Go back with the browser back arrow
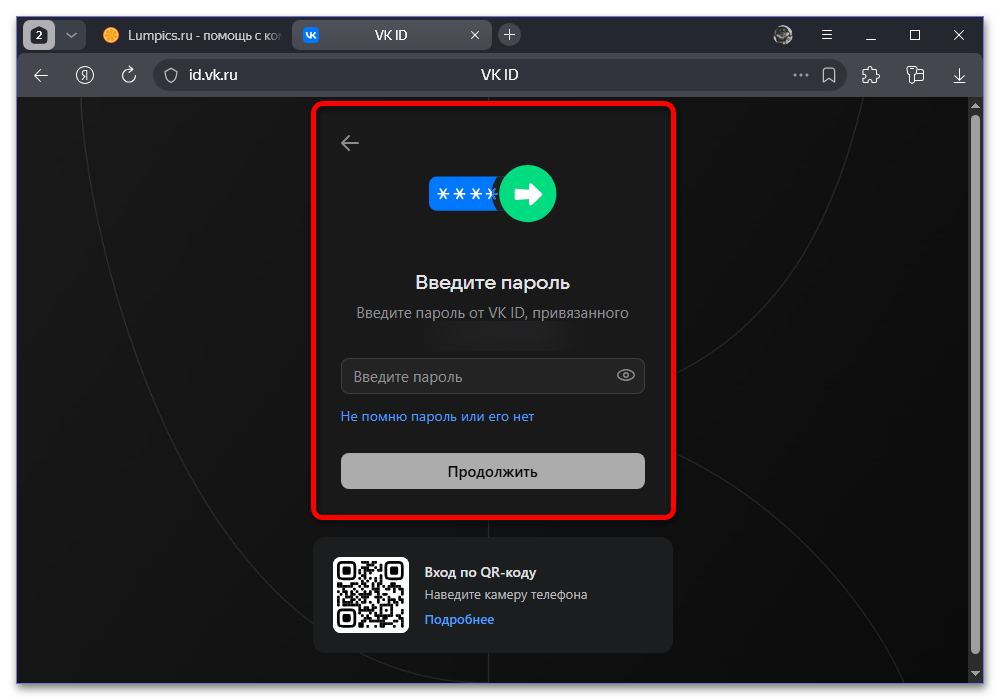 (x=41, y=75)
